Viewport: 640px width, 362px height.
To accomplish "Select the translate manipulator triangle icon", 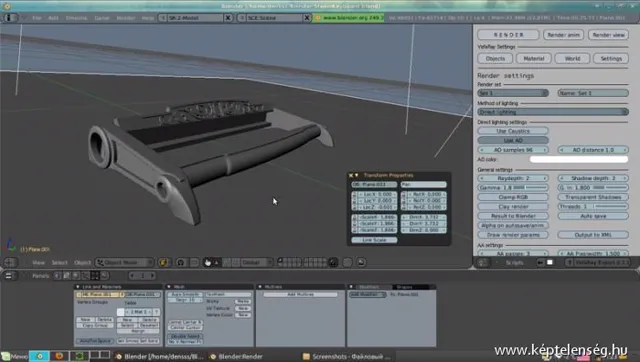I will click(x=217, y=262).
